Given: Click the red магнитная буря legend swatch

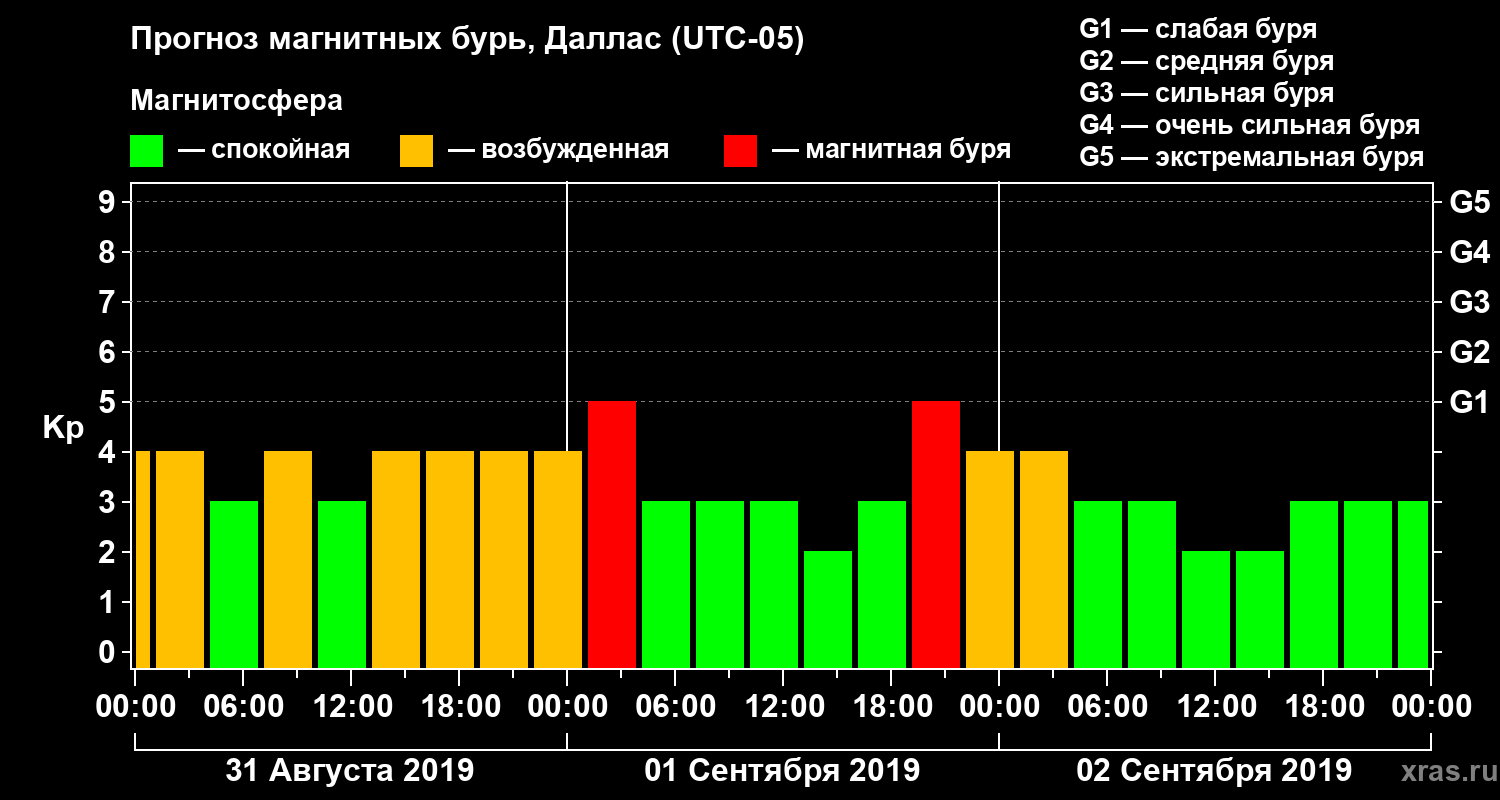Looking at the screenshot, I should click(741, 151).
